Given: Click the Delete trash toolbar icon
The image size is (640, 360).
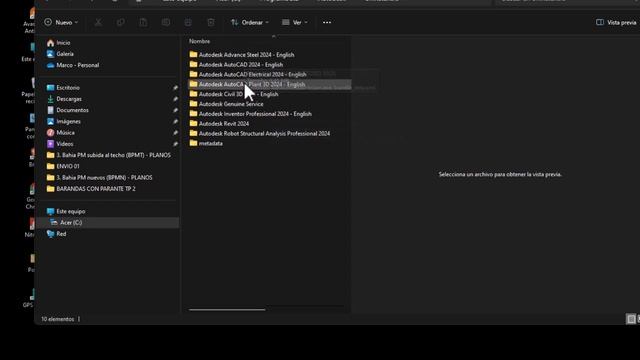Looking at the screenshot, I should tap(211, 22).
